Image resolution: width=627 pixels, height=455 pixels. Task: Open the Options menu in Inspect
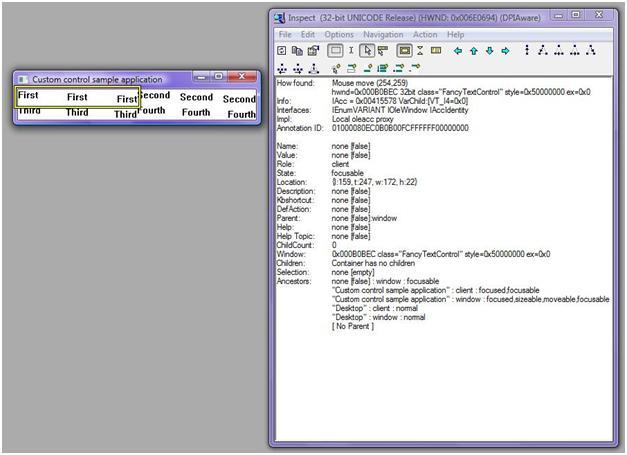[x=339, y=34]
